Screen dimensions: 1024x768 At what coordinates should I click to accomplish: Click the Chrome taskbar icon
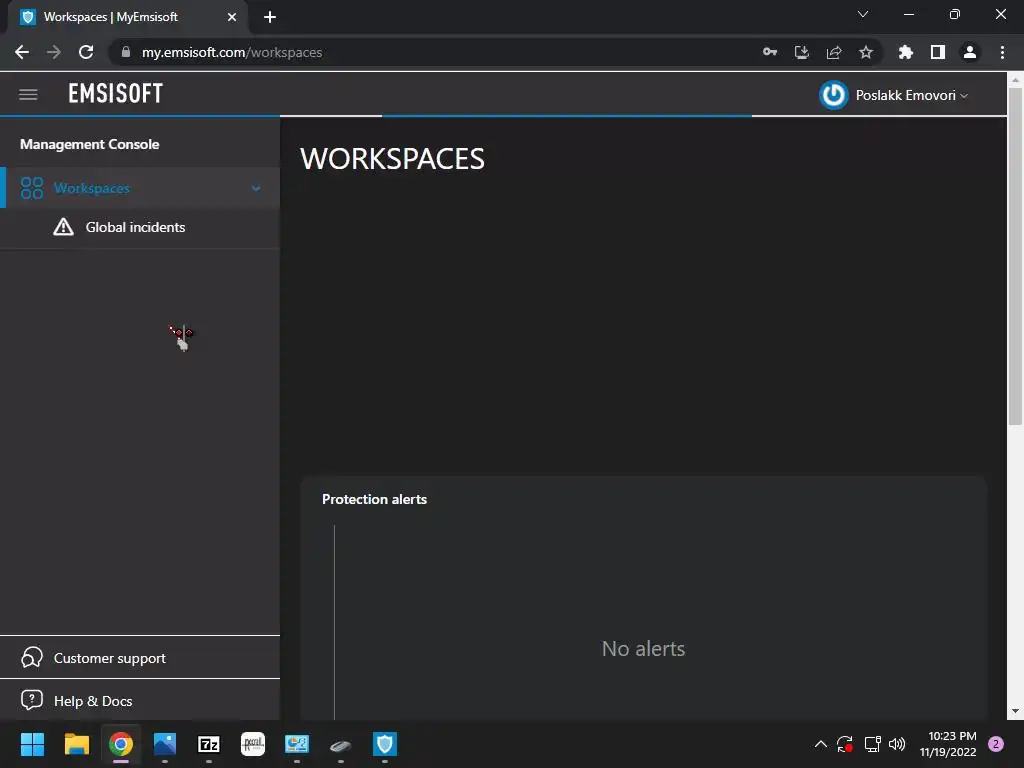(x=121, y=744)
